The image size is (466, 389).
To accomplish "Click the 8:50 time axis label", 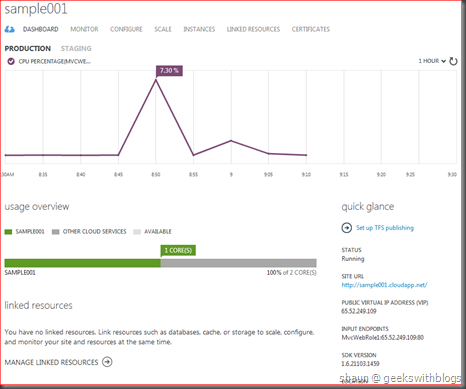I will coord(156,175).
